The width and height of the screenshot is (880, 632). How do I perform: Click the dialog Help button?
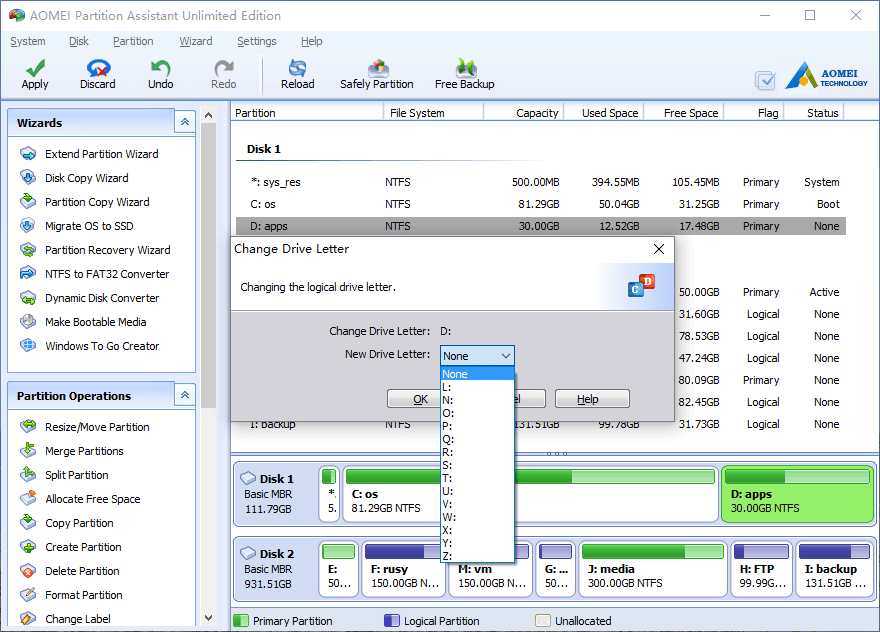(592, 399)
